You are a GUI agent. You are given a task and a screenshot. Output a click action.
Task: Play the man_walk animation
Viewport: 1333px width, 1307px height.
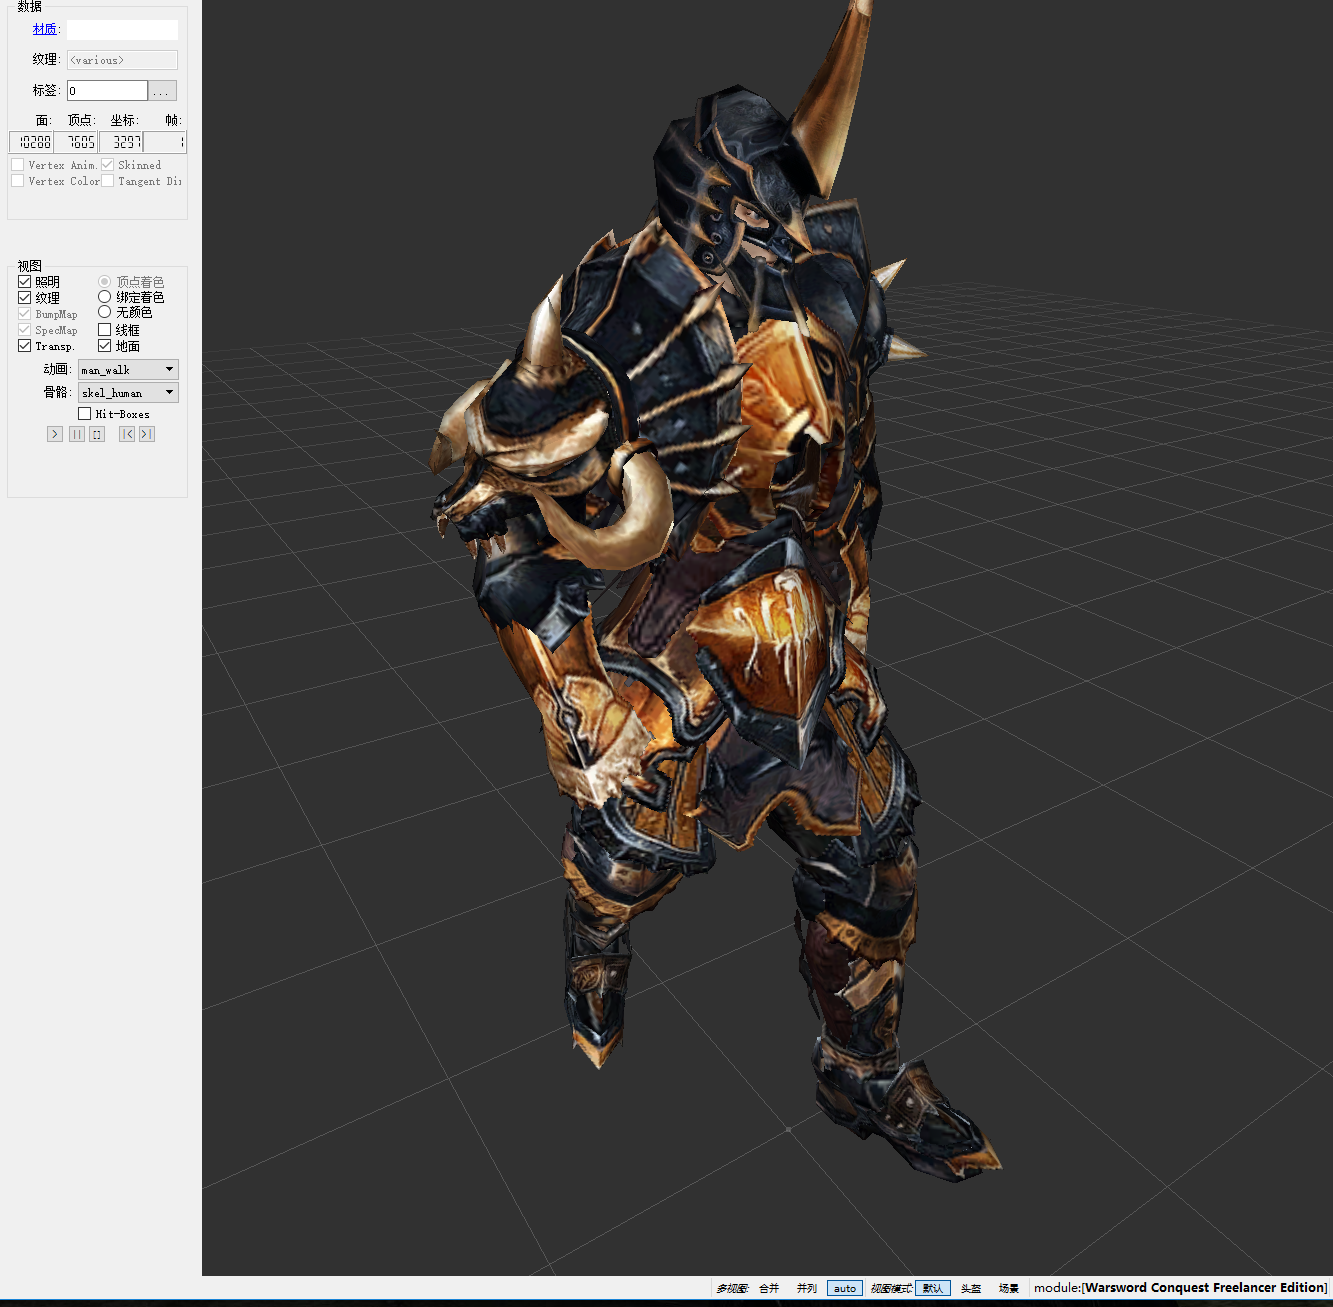[55, 434]
